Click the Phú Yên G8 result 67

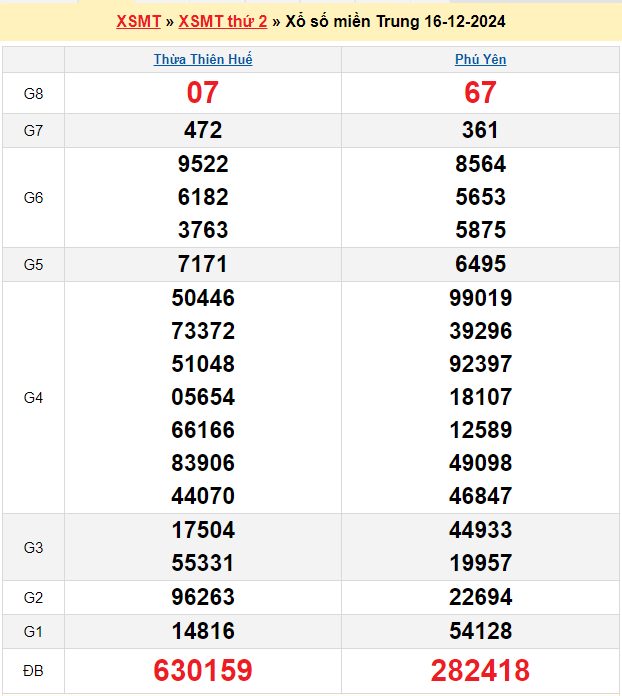coord(480,93)
